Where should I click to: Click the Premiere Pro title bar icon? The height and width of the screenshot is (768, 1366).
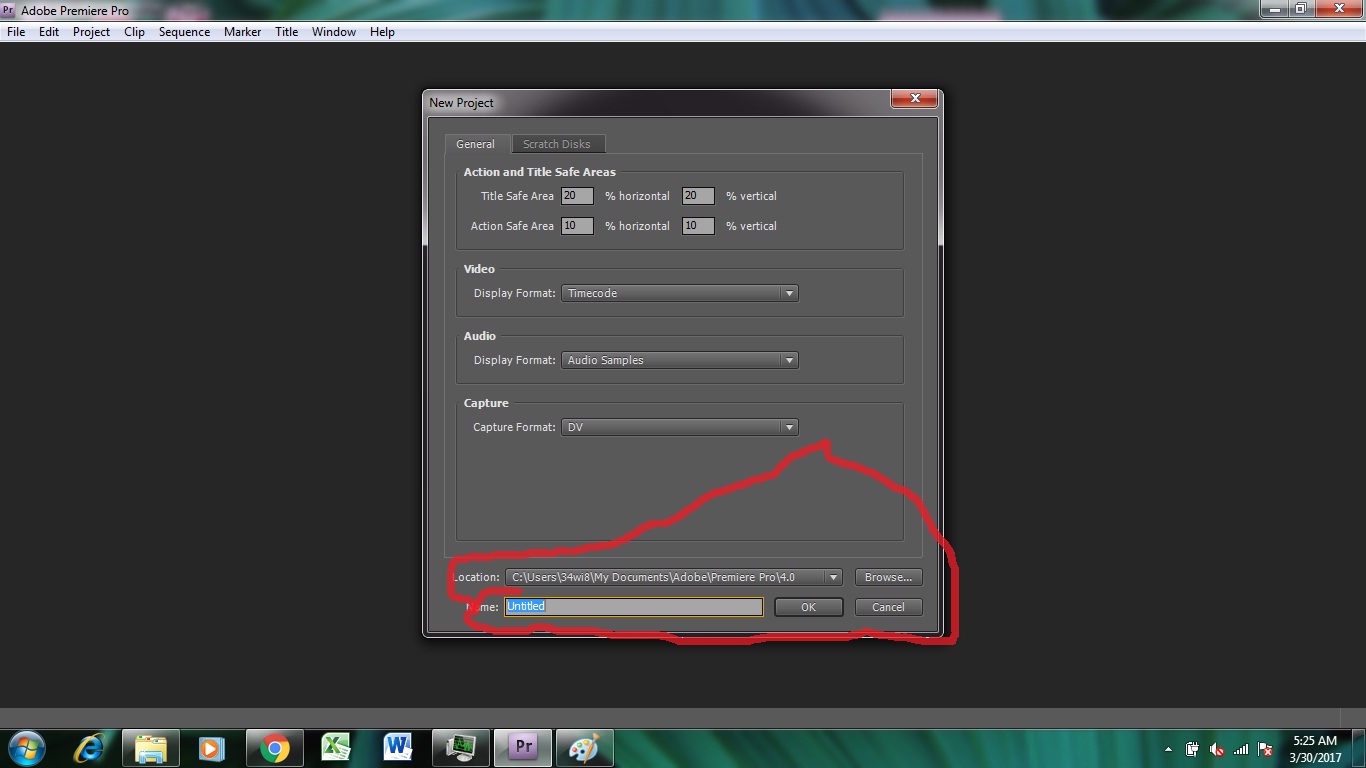tap(8, 10)
